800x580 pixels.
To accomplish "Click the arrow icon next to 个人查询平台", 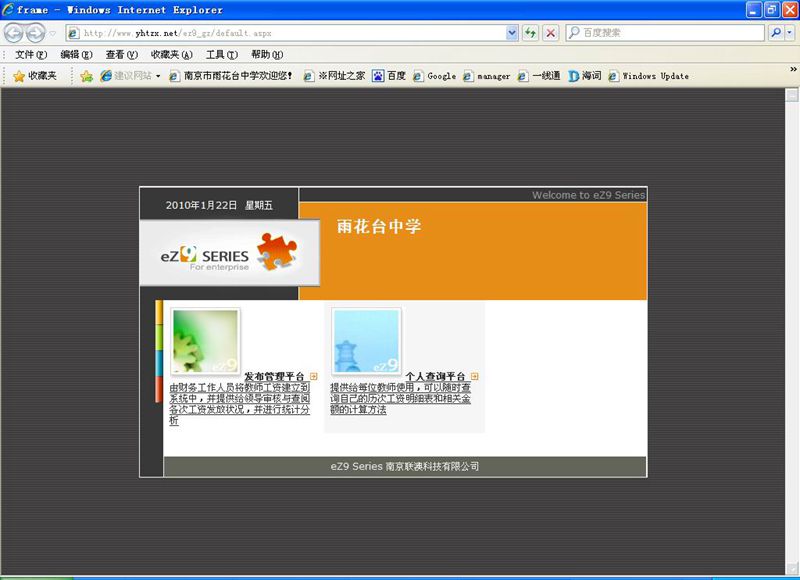I will point(474,376).
